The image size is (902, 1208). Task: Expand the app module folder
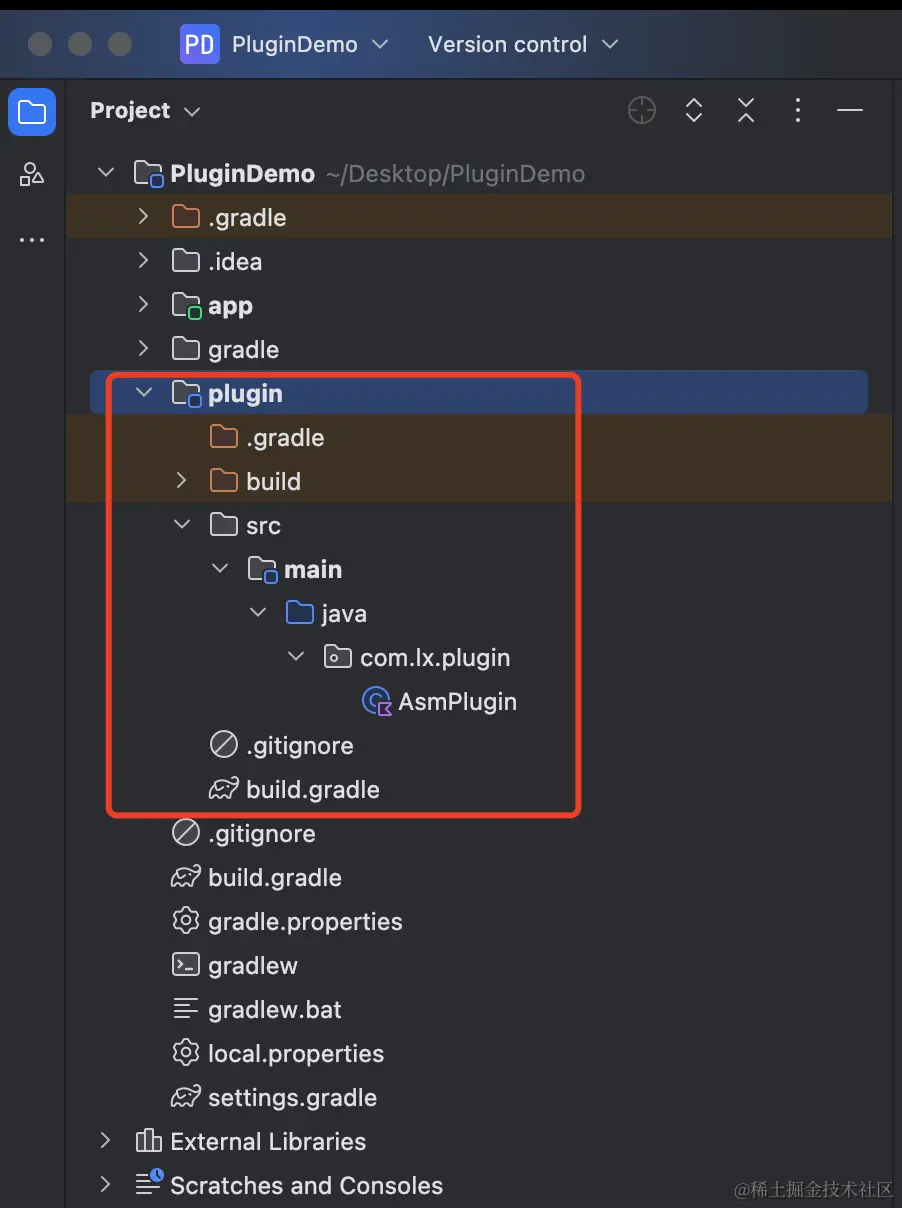click(x=143, y=305)
